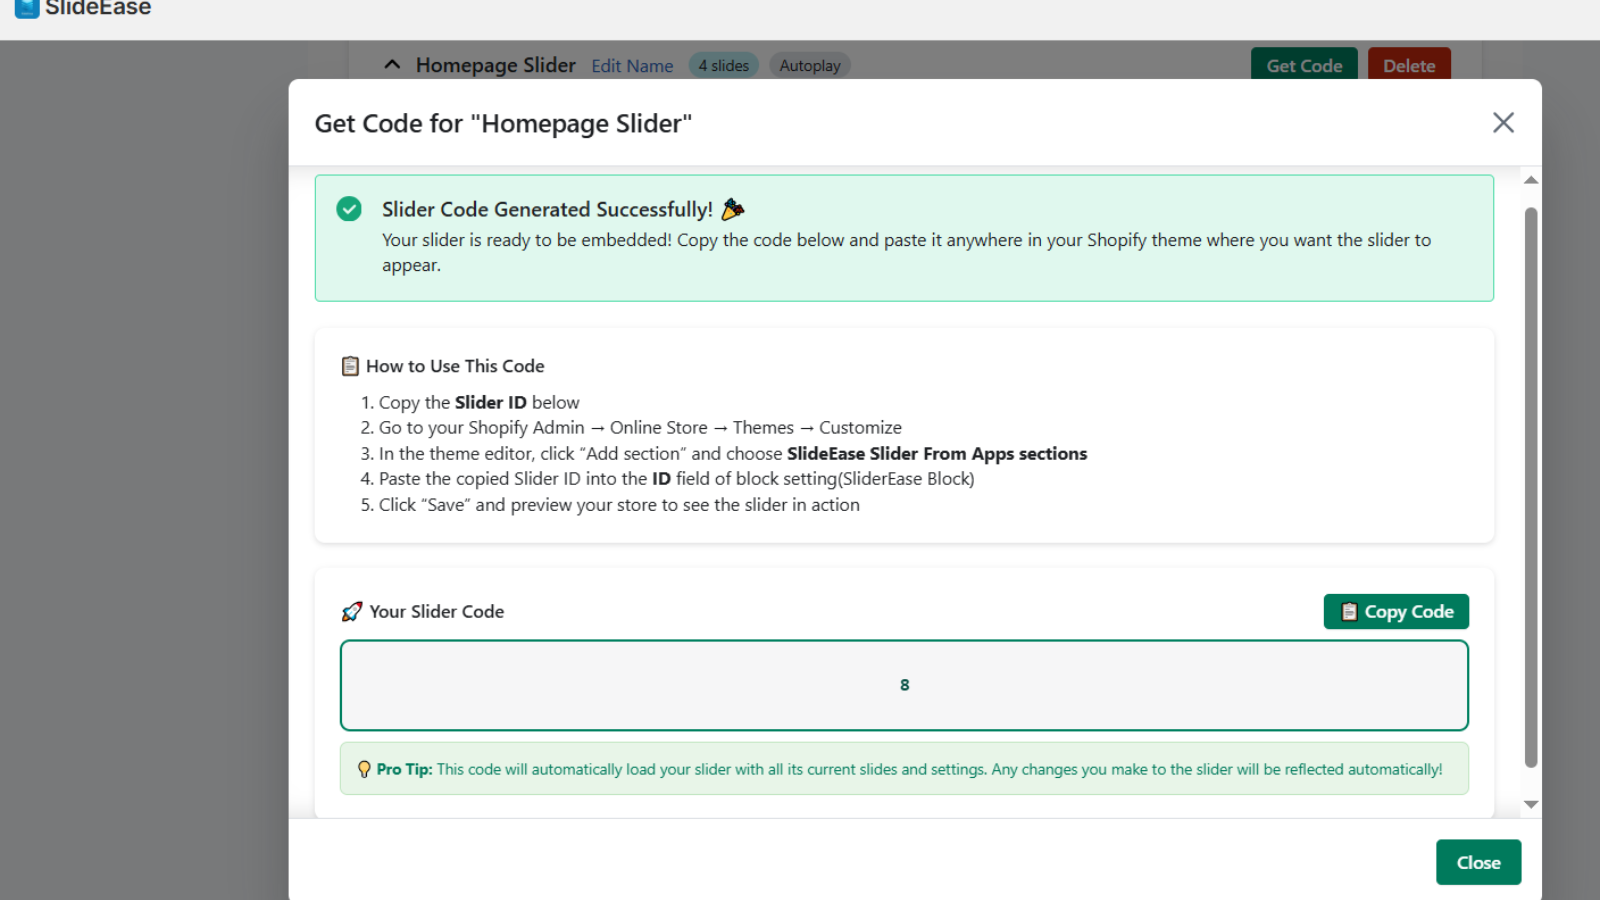This screenshot has height=900, width=1600.
Task: Click the 'Slider Code Generated Successfully!' heading
Action: click(547, 209)
